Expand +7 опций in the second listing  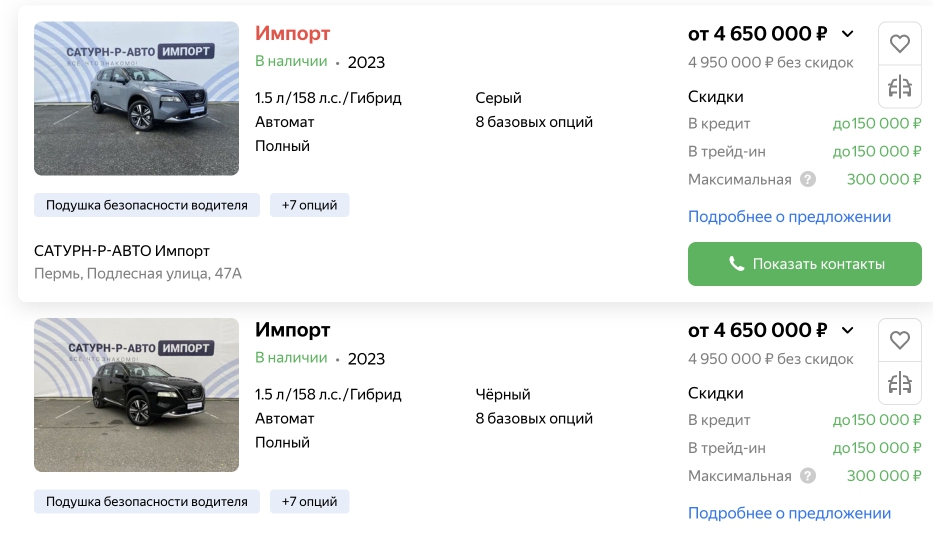(x=309, y=501)
